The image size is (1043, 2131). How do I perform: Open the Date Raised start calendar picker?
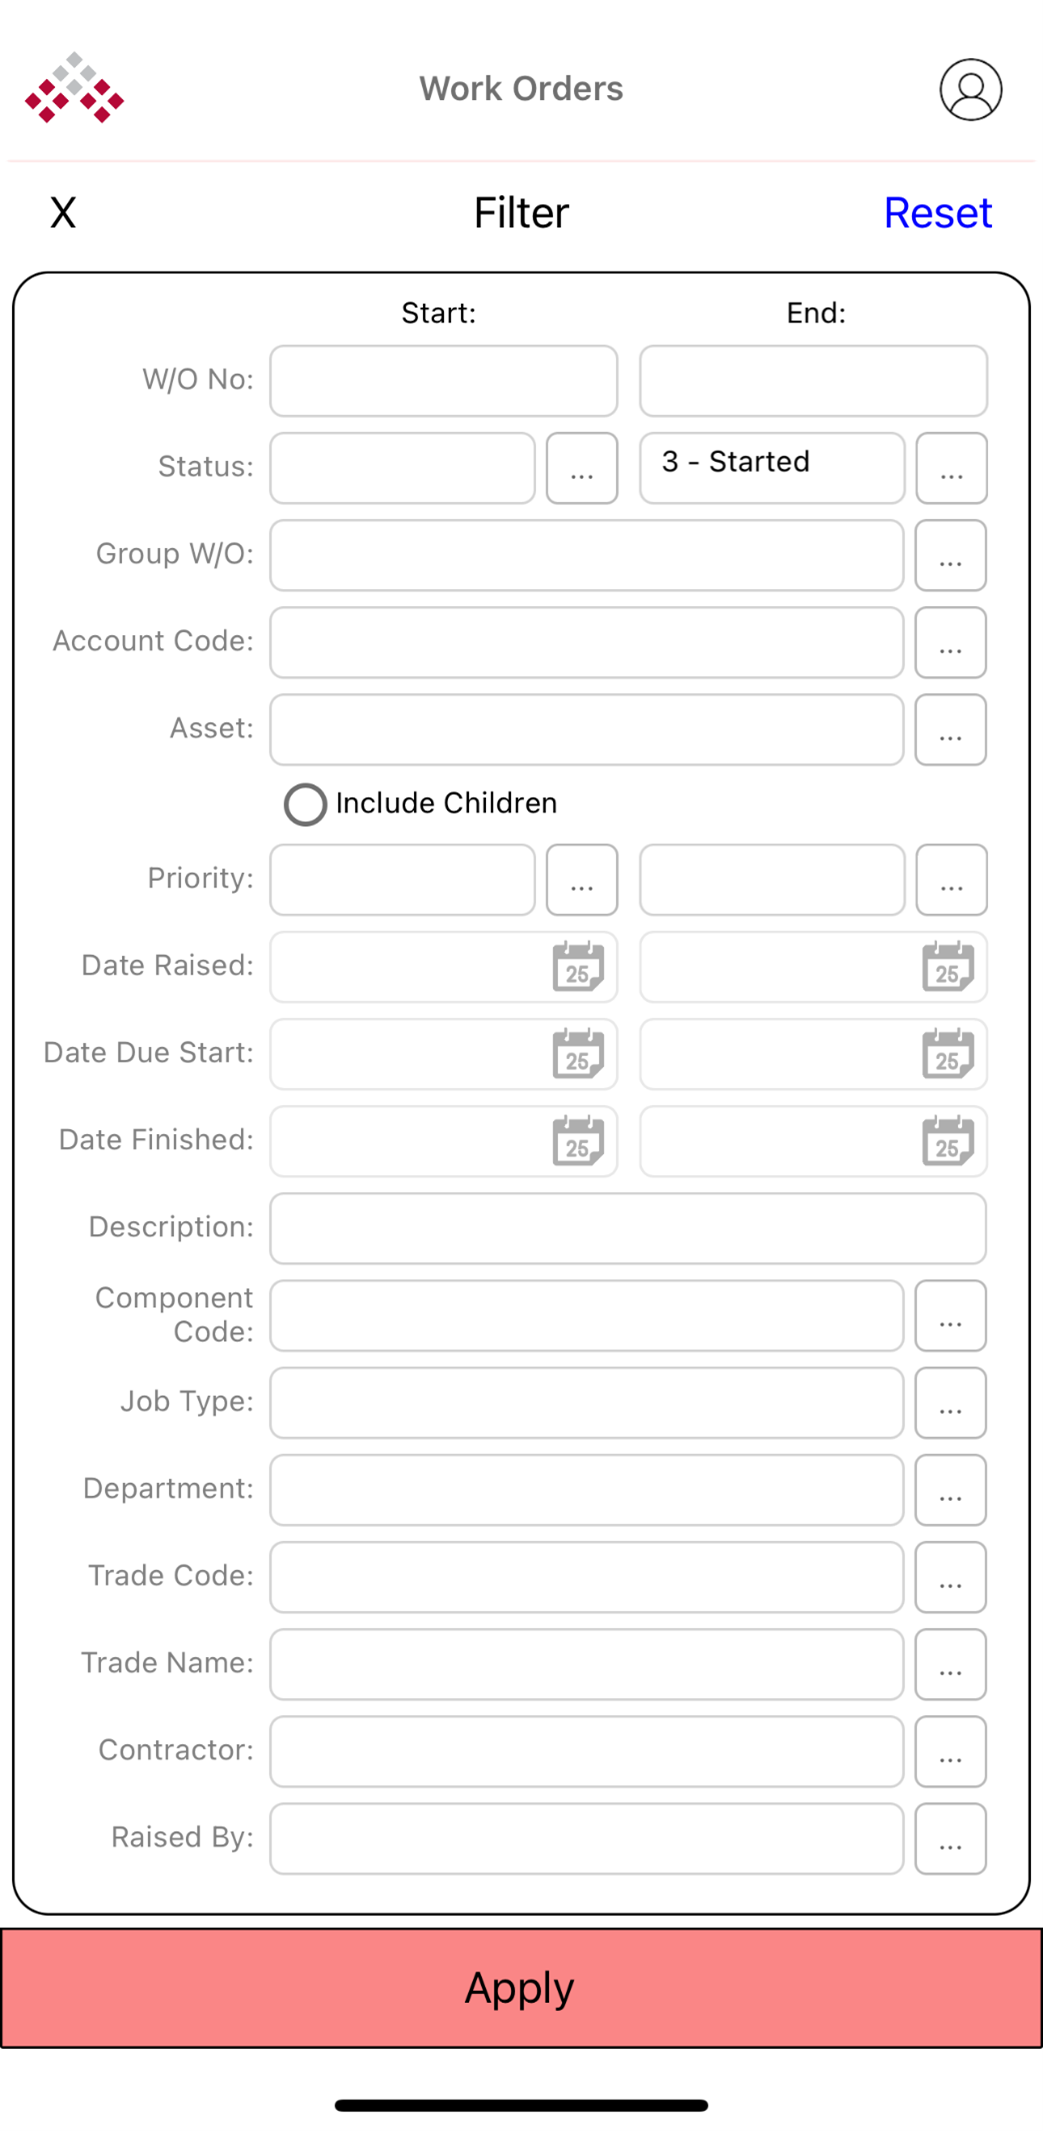click(x=578, y=966)
